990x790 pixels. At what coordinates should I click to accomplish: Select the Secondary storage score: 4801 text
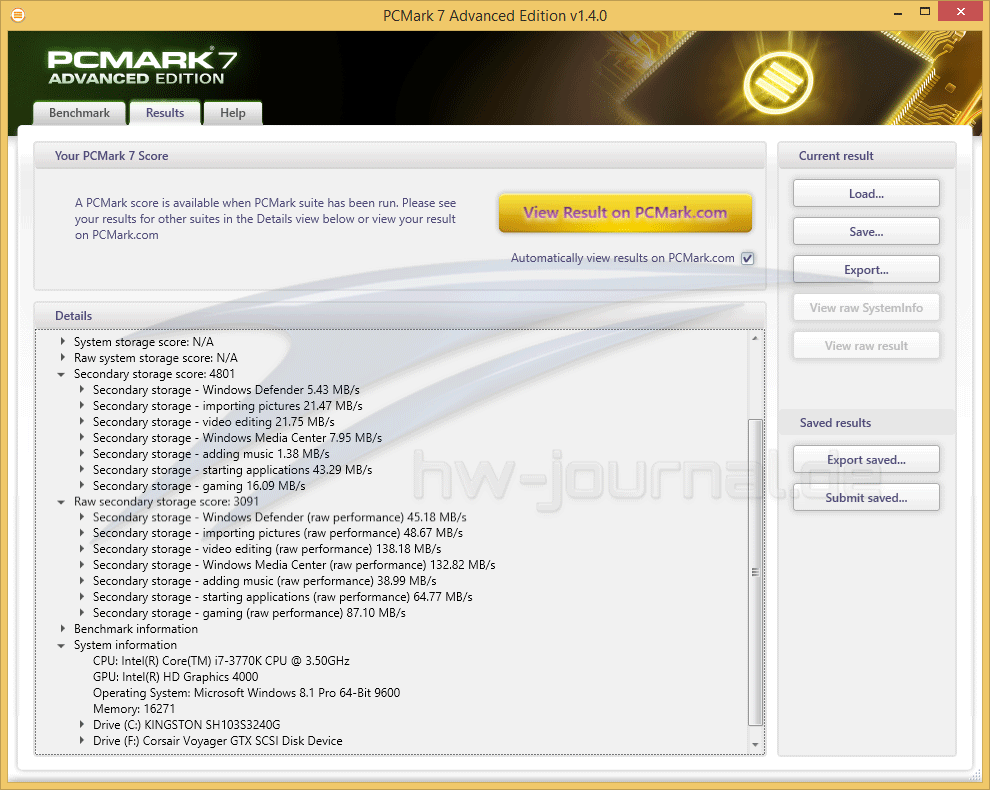[154, 374]
